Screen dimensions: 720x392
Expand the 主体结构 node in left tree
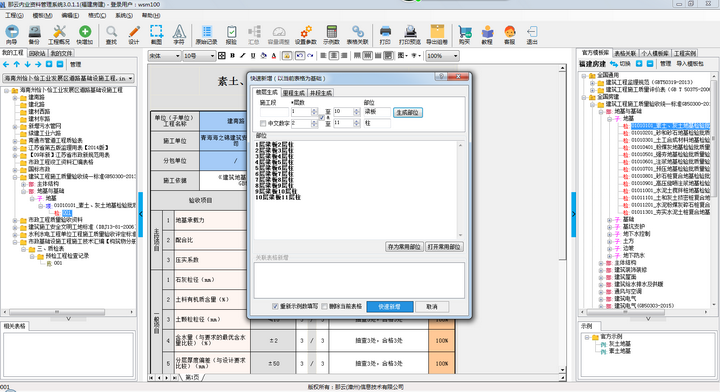click(x=23, y=184)
